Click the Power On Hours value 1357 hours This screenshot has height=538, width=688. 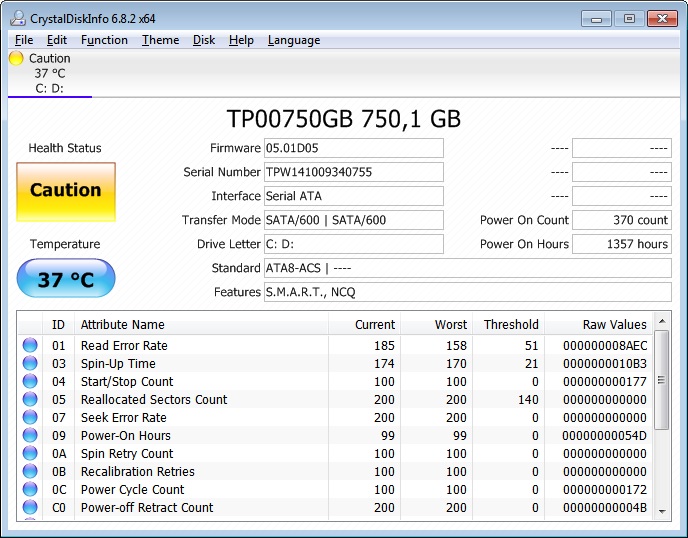[622, 244]
